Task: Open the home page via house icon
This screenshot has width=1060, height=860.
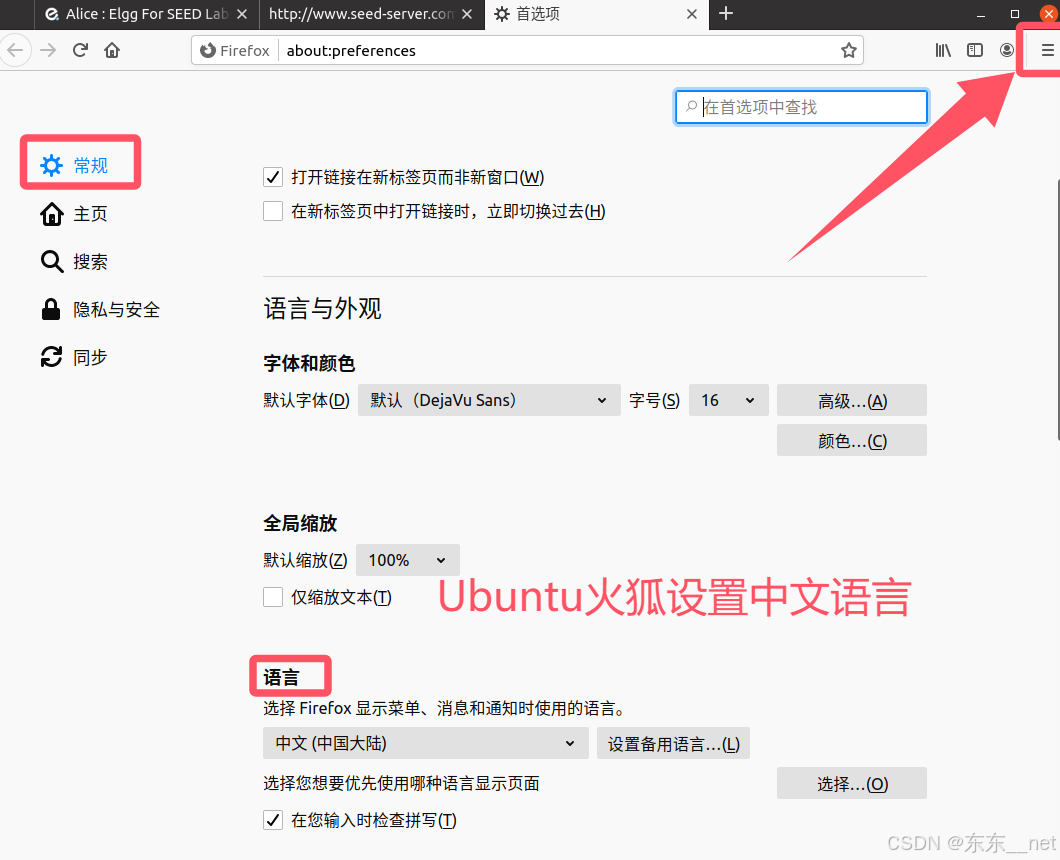Action: pos(112,50)
